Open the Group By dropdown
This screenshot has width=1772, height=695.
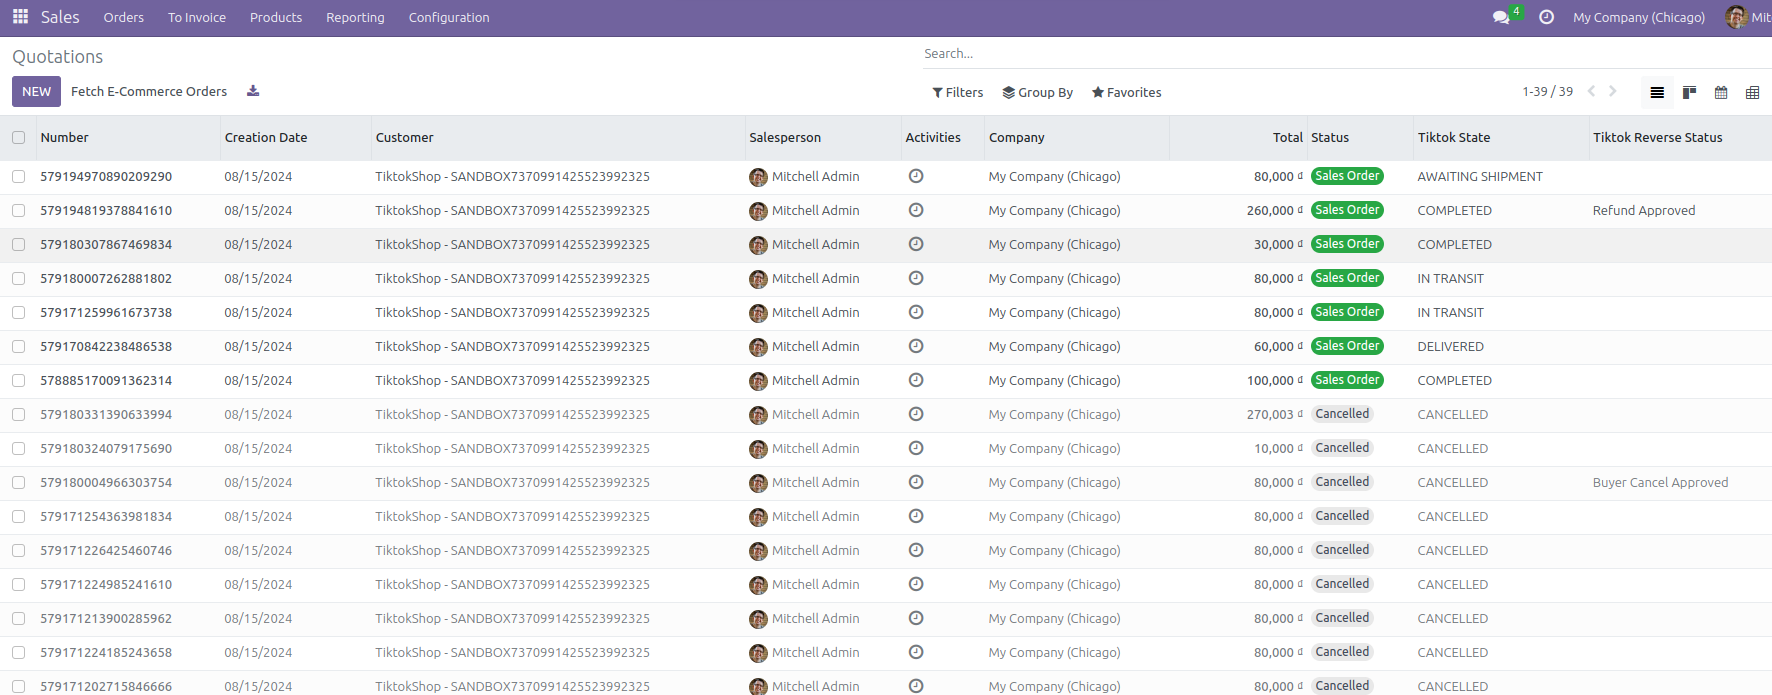pos(1037,92)
